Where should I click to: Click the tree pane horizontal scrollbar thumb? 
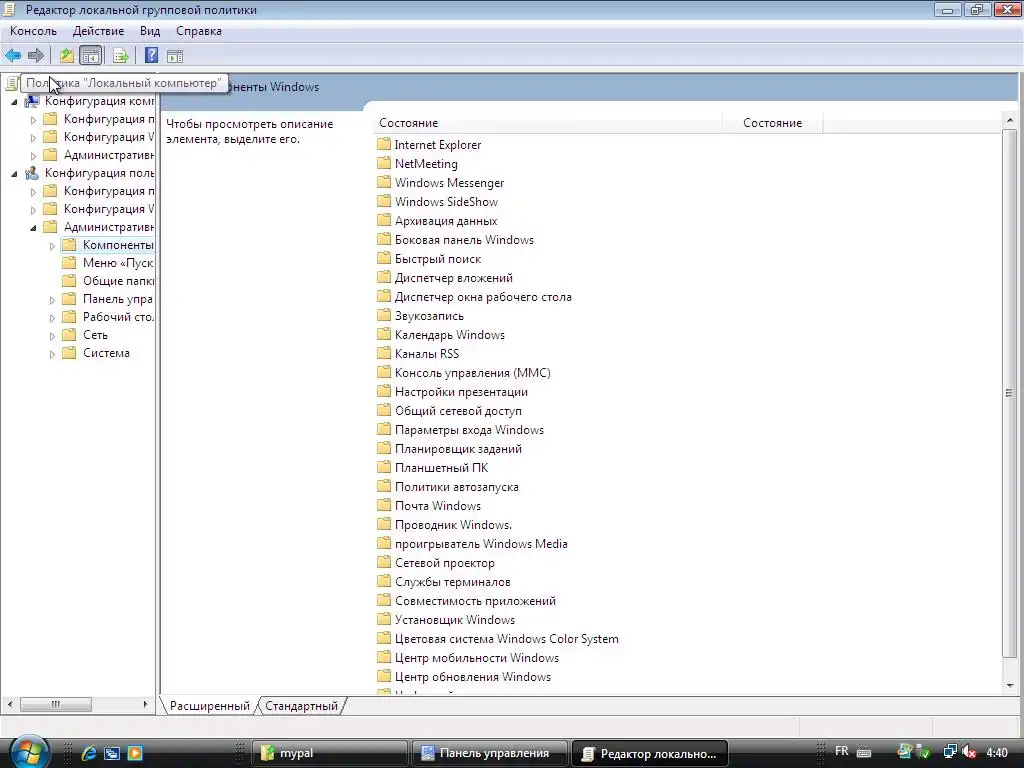click(x=56, y=704)
